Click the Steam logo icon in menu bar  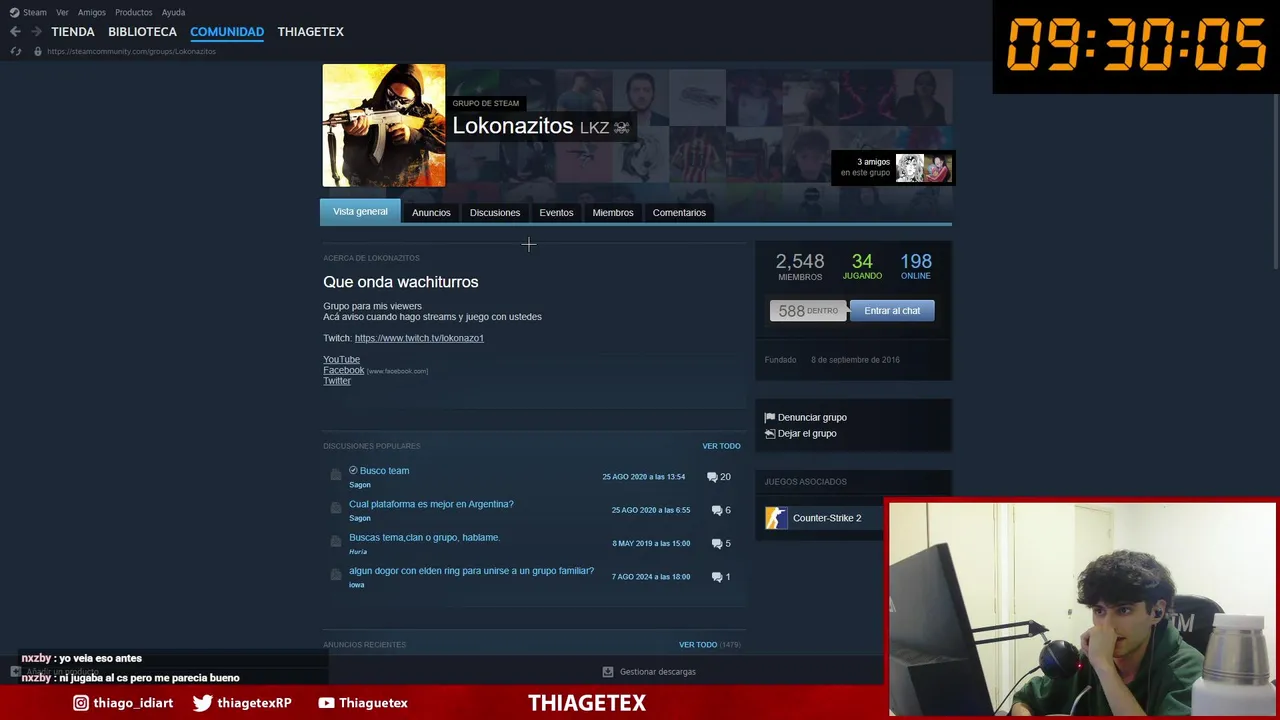point(14,12)
